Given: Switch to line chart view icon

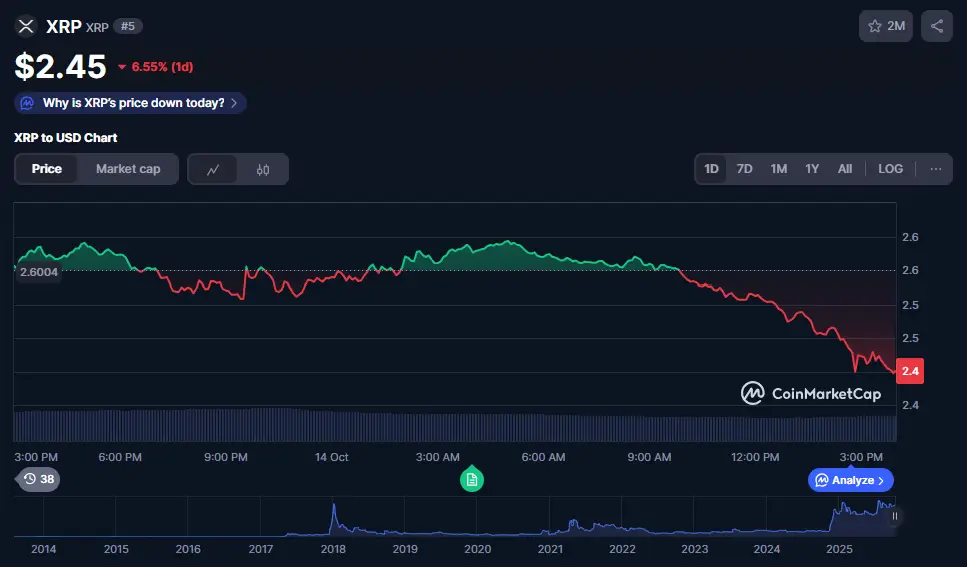Looking at the screenshot, I should pyautogui.click(x=213, y=170).
